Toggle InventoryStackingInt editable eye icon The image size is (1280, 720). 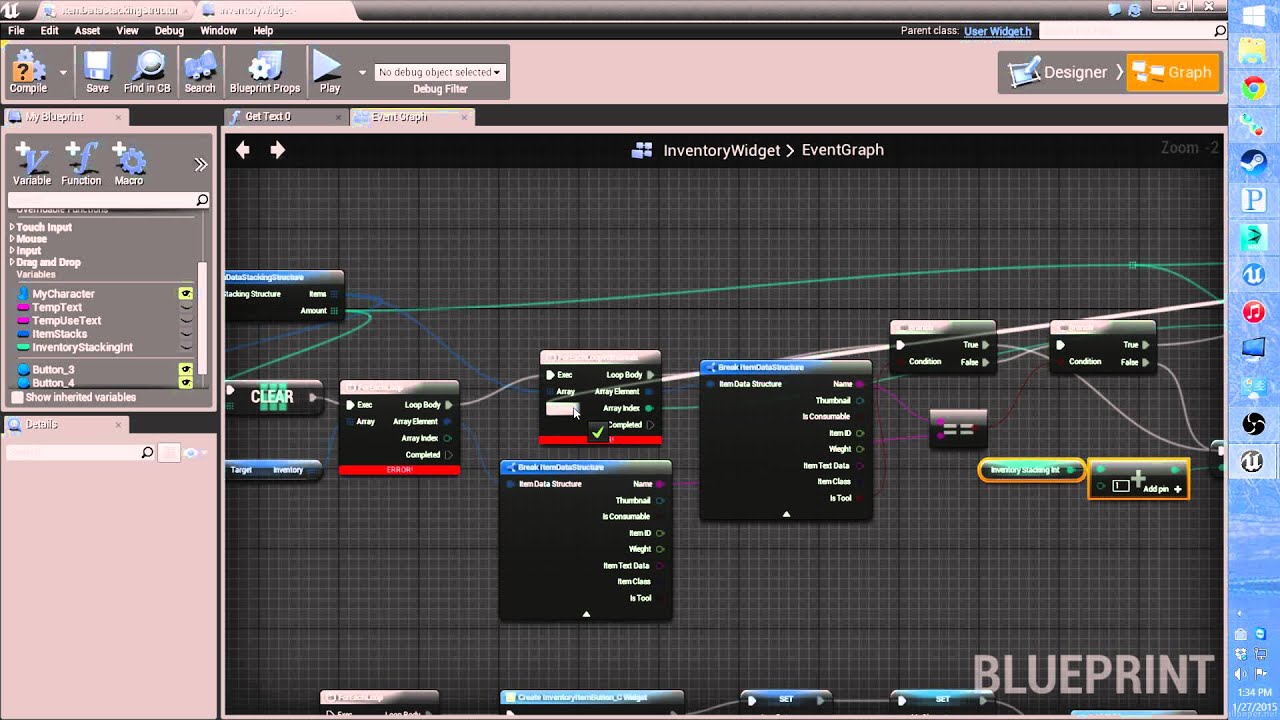(186, 347)
